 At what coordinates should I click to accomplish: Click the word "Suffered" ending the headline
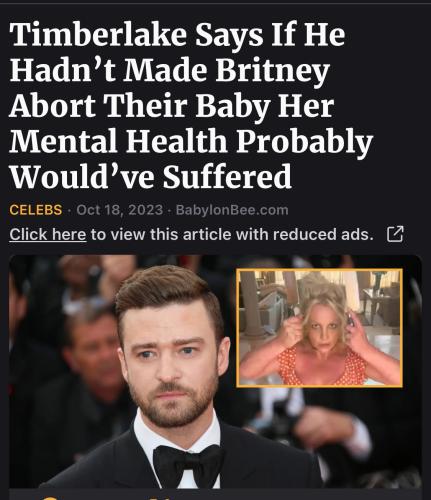[x=227, y=176]
